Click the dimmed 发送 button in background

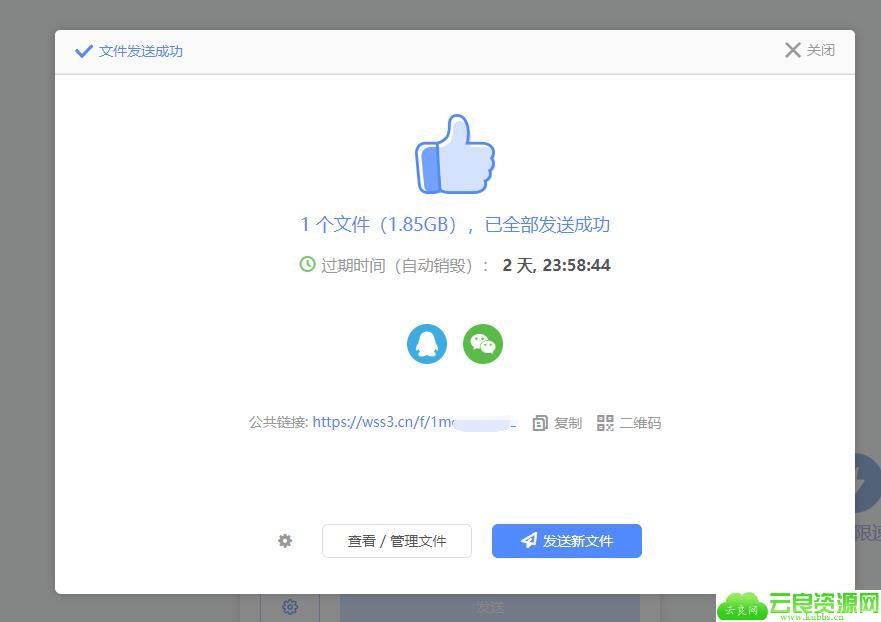click(x=489, y=607)
